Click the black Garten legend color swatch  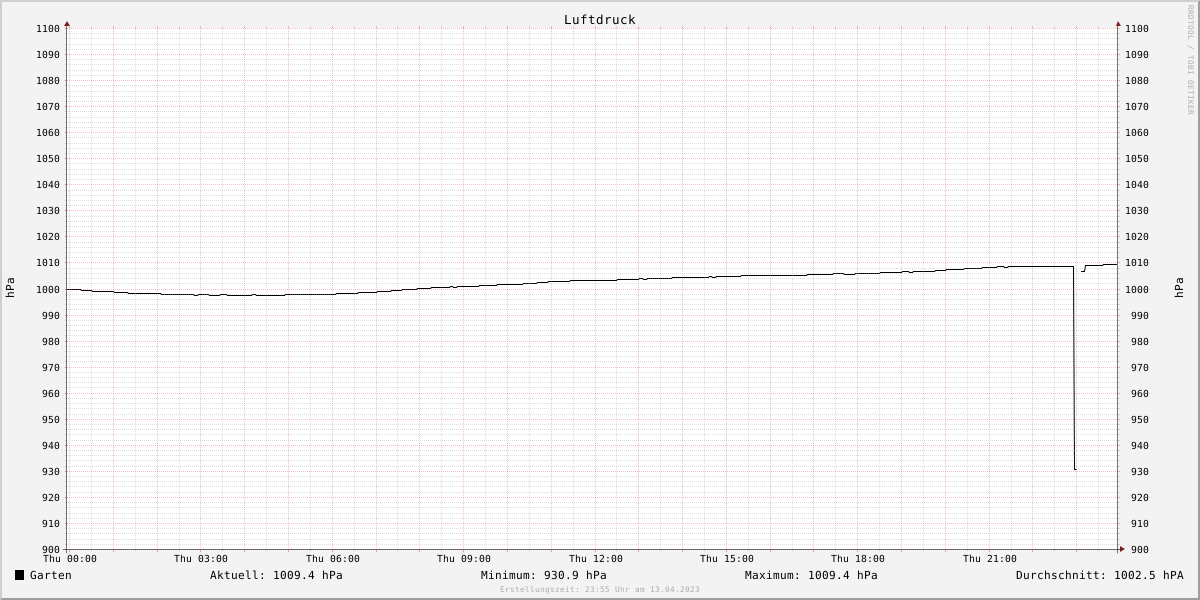(19, 575)
